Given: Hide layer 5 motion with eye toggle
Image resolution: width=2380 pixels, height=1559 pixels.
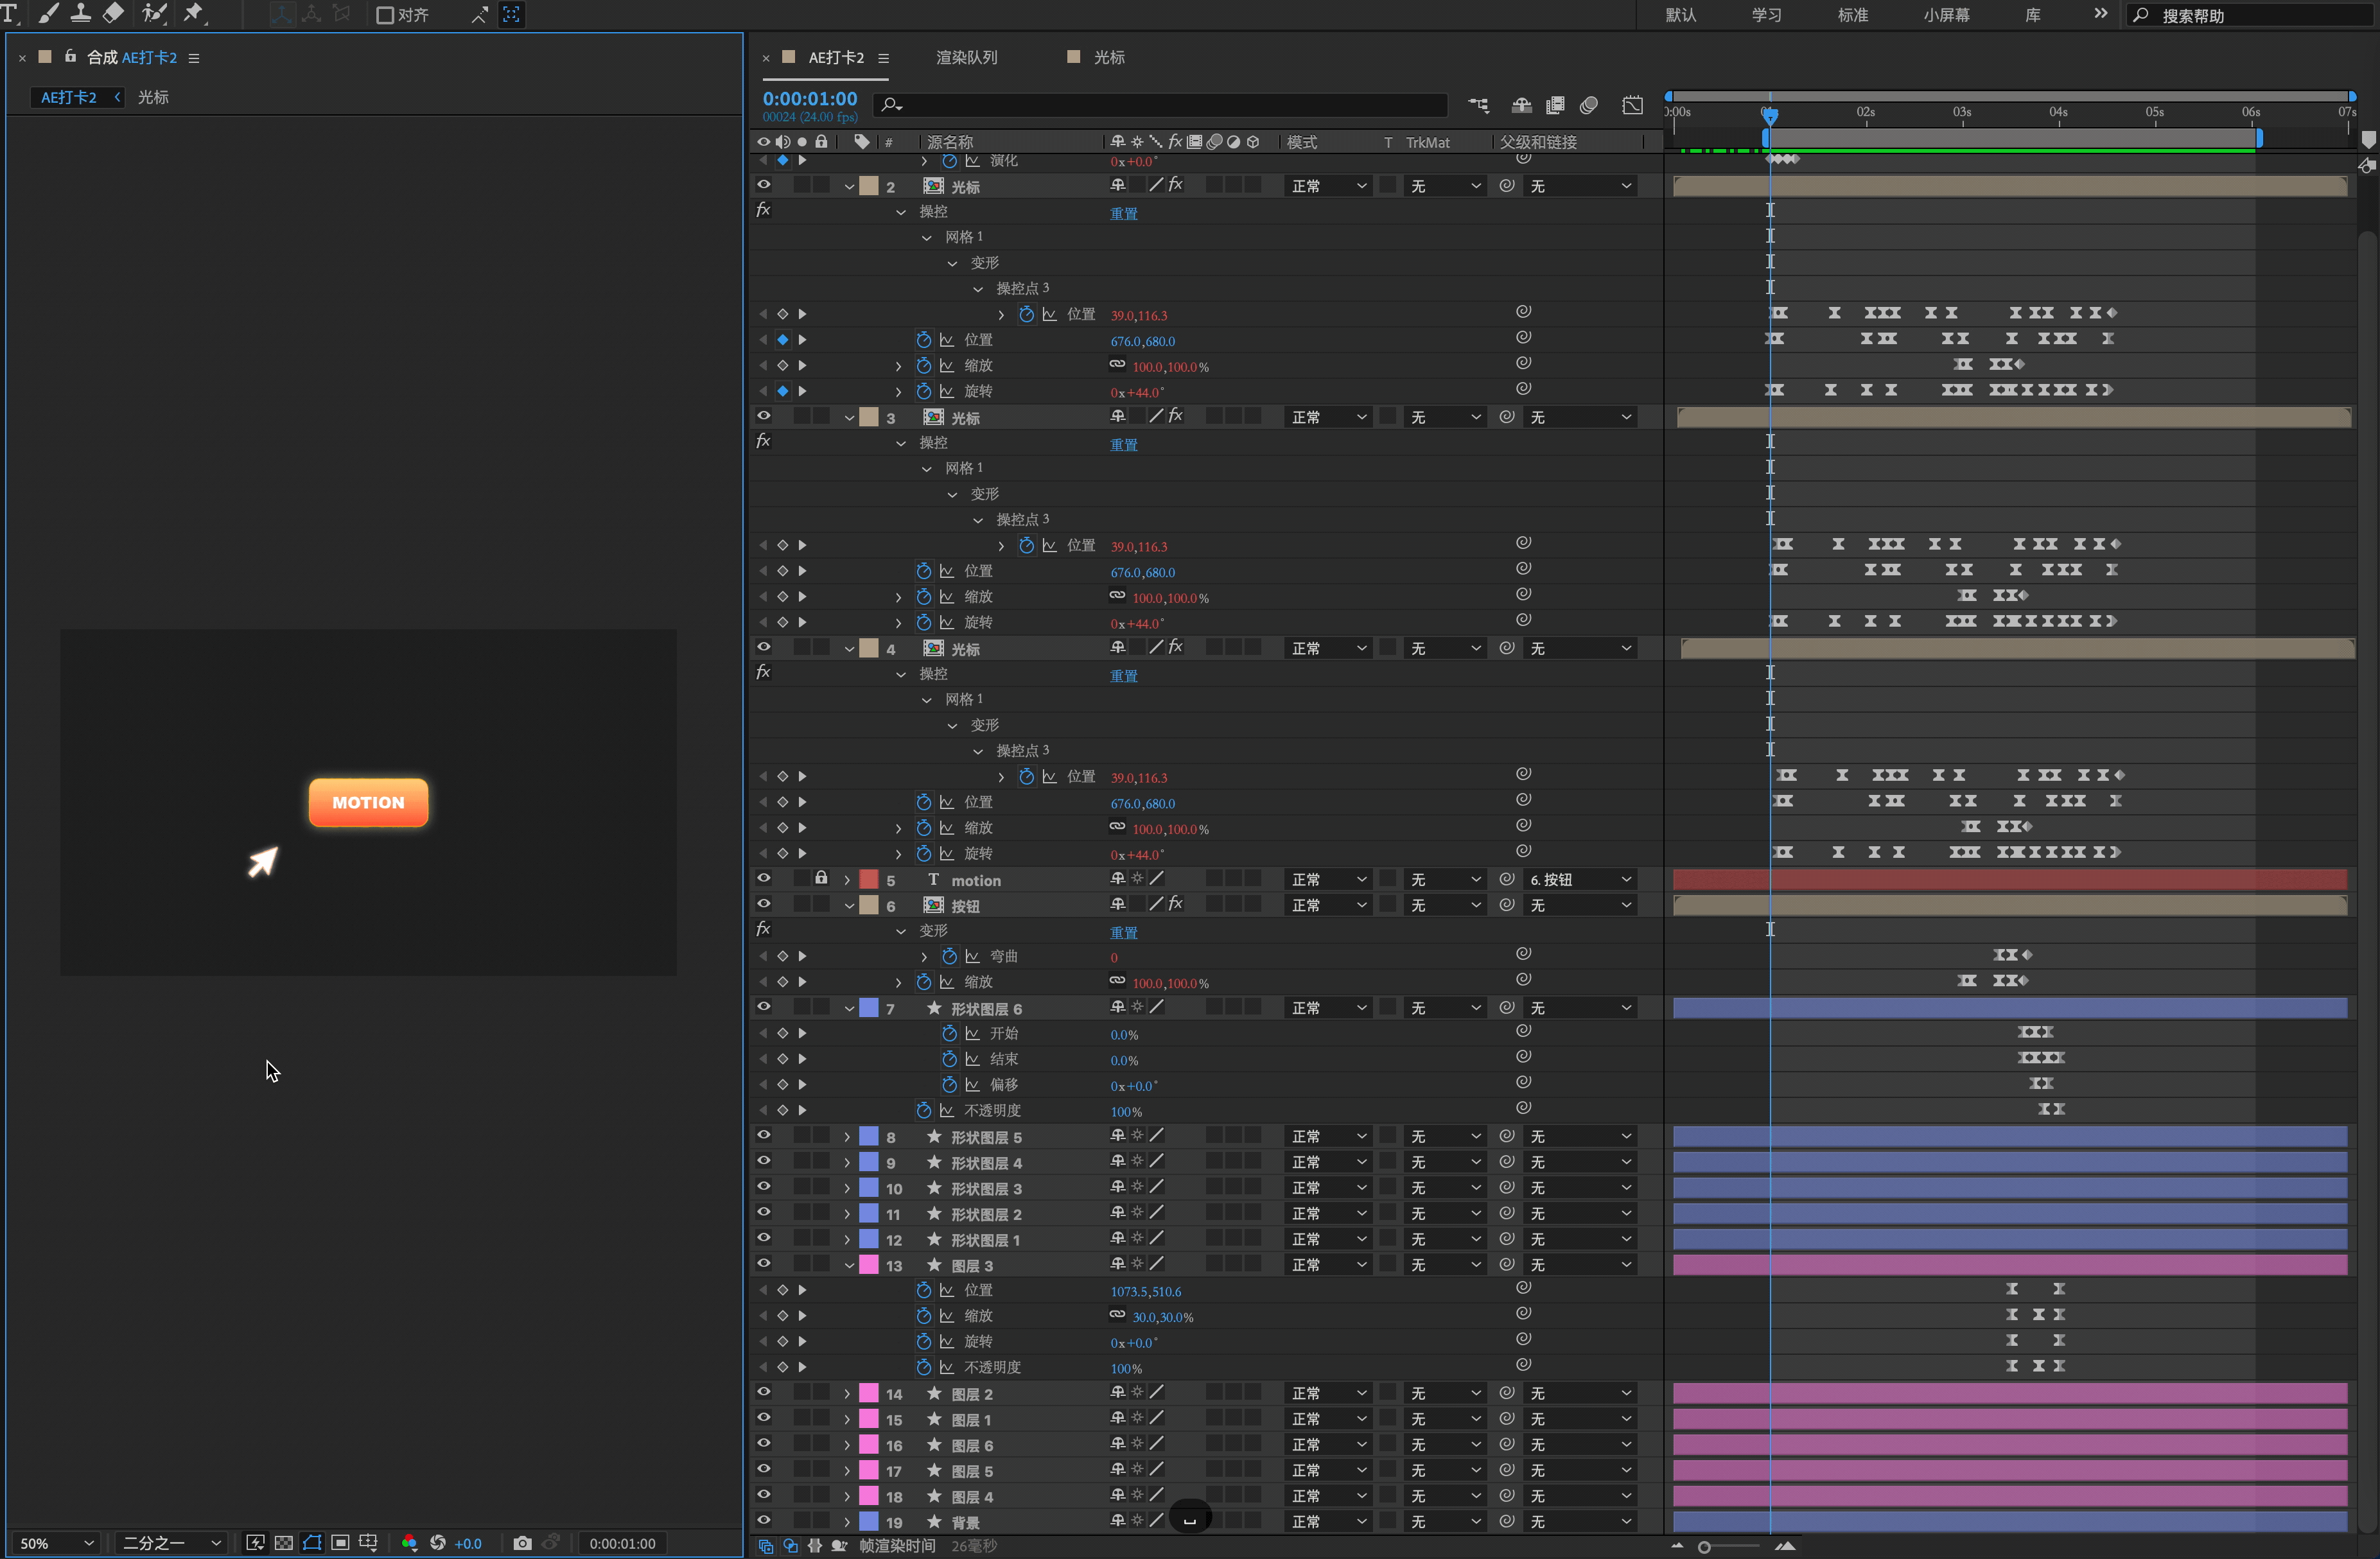Looking at the screenshot, I should click(x=763, y=879).
